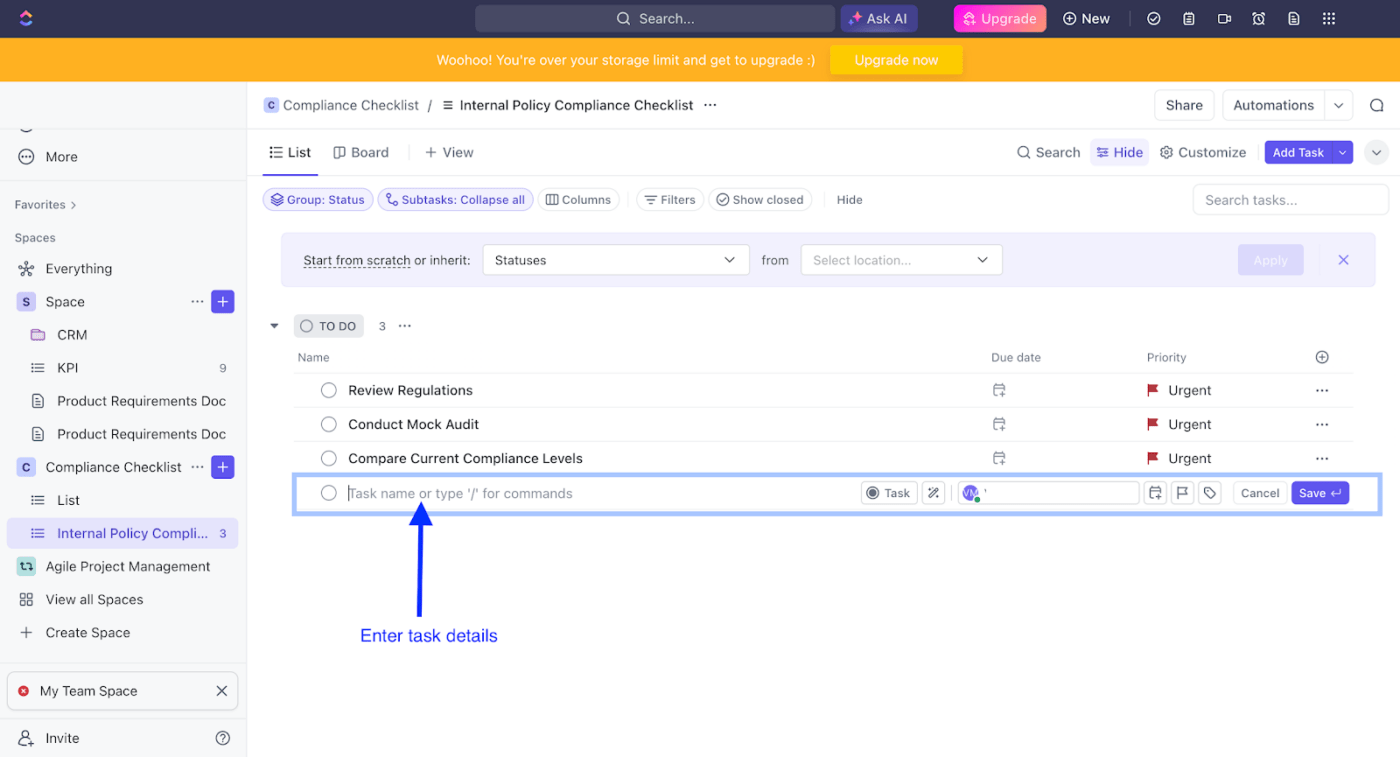Click the video clip recorder icon
This screenshot has width=1400, height=757.
pyautogui.click(x=1224, y=19)
